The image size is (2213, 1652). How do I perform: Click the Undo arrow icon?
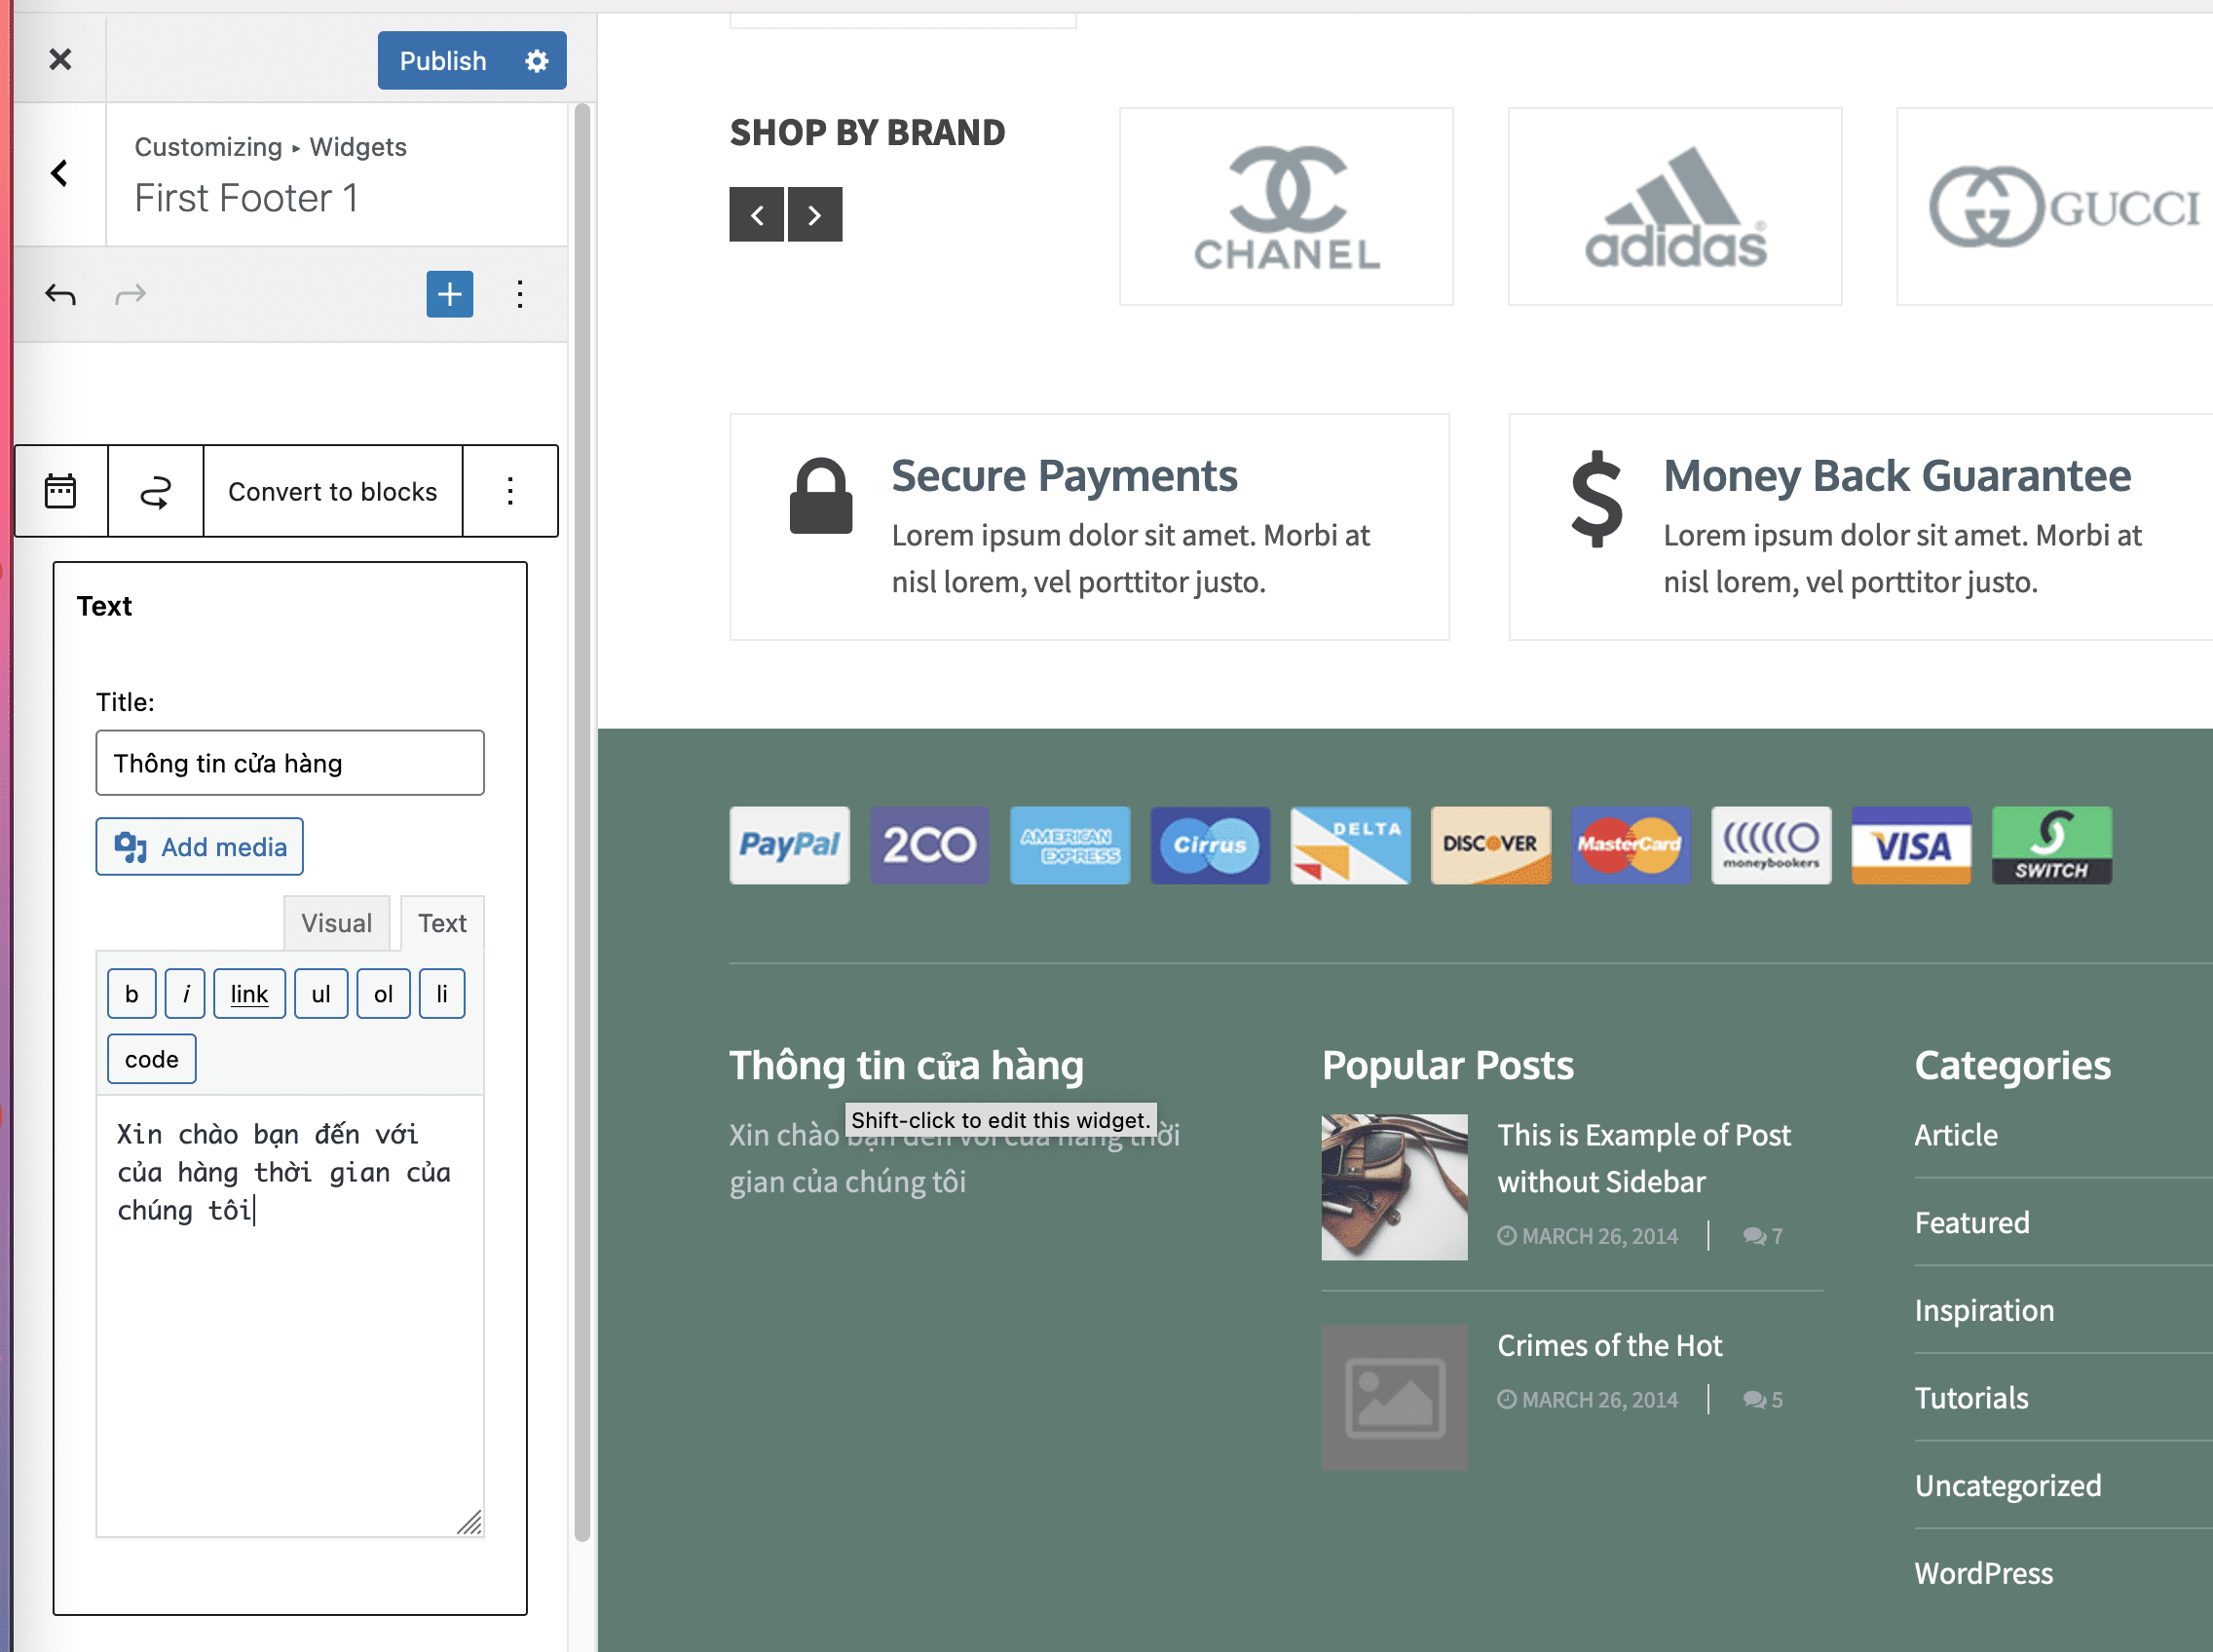60,294
